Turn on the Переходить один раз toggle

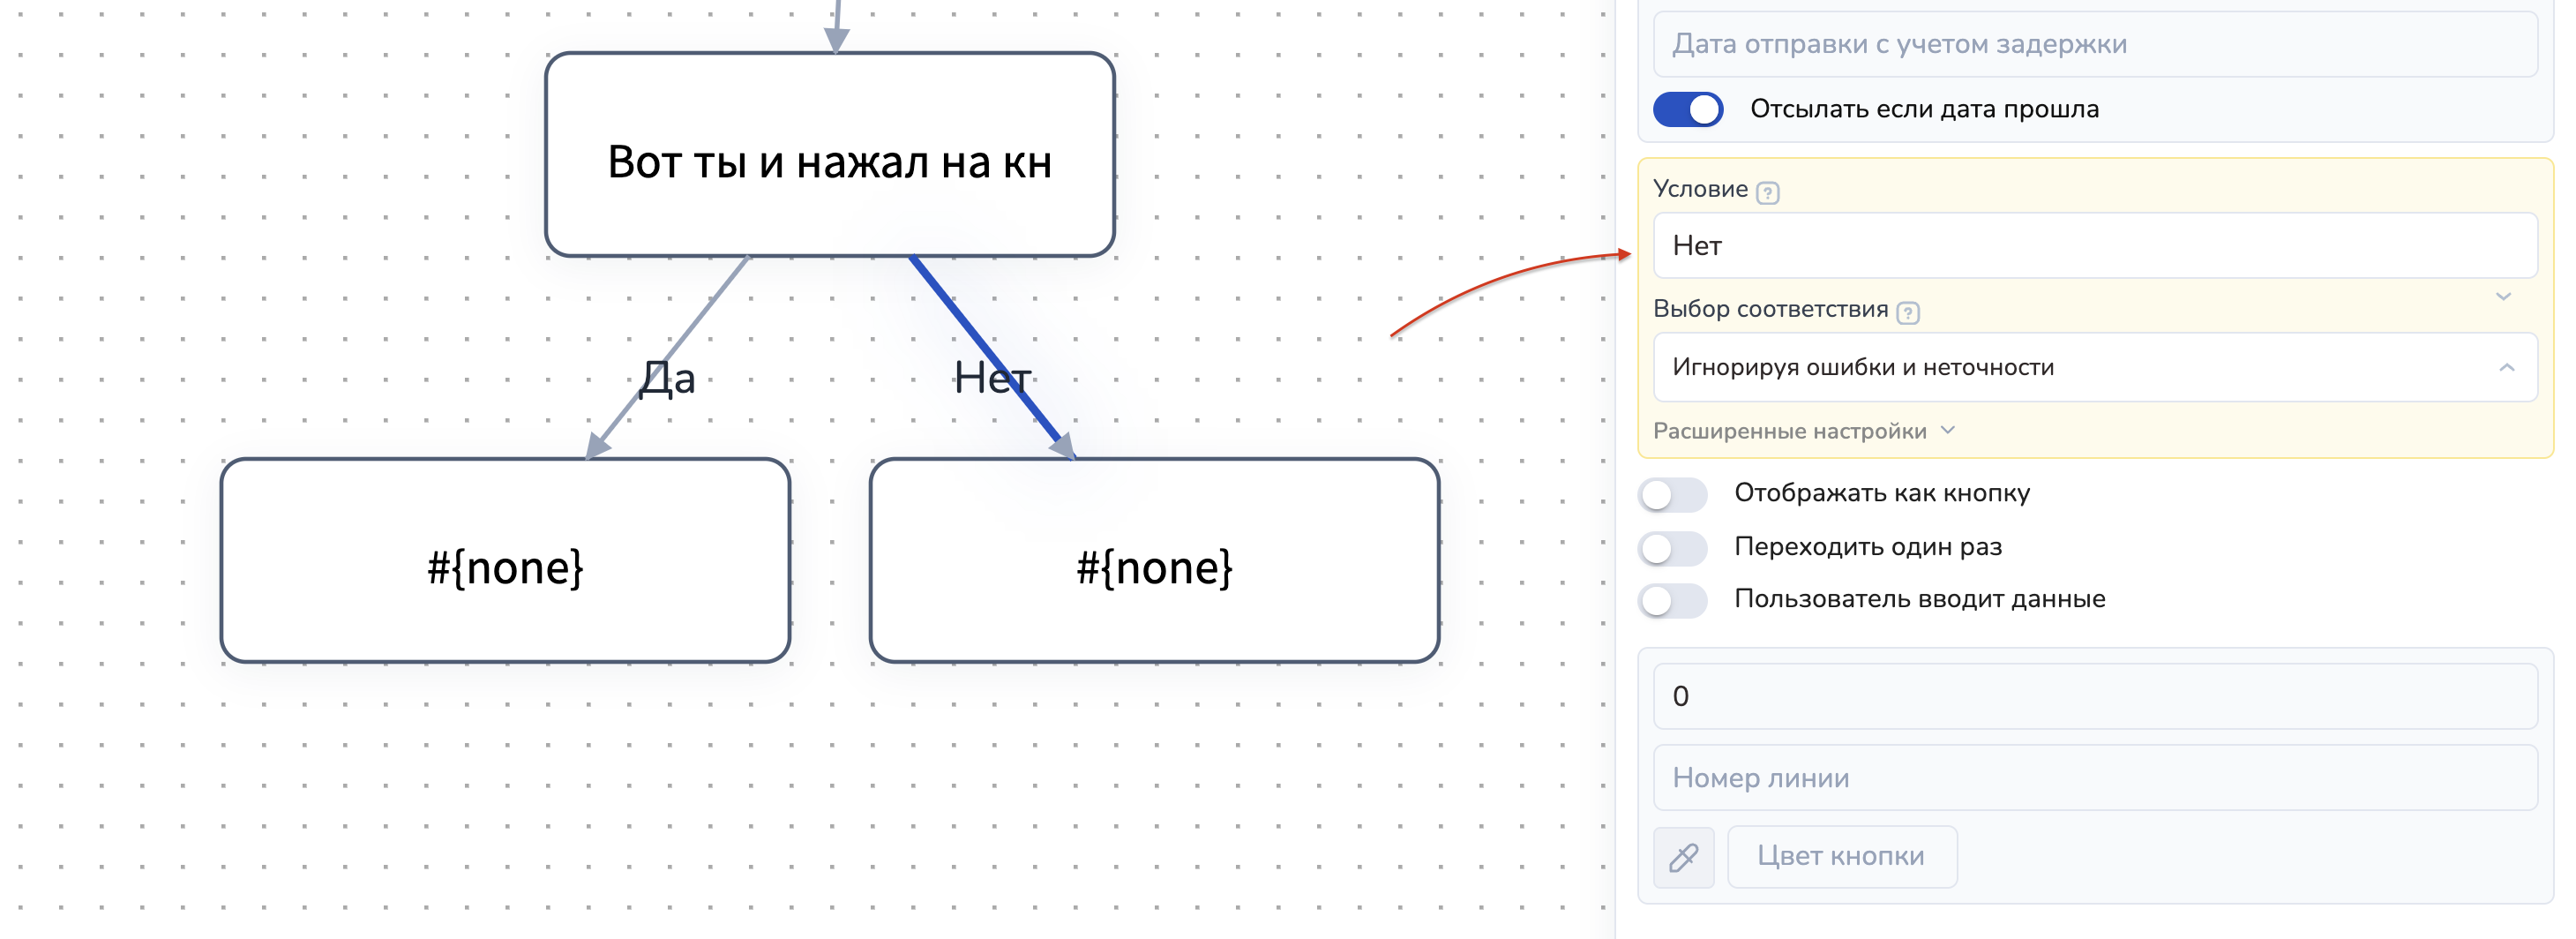coord(1672,547)
